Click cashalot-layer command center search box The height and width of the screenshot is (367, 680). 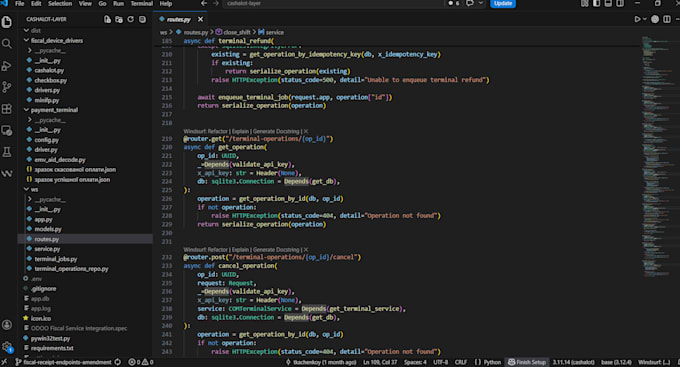(x=333, y=3)
